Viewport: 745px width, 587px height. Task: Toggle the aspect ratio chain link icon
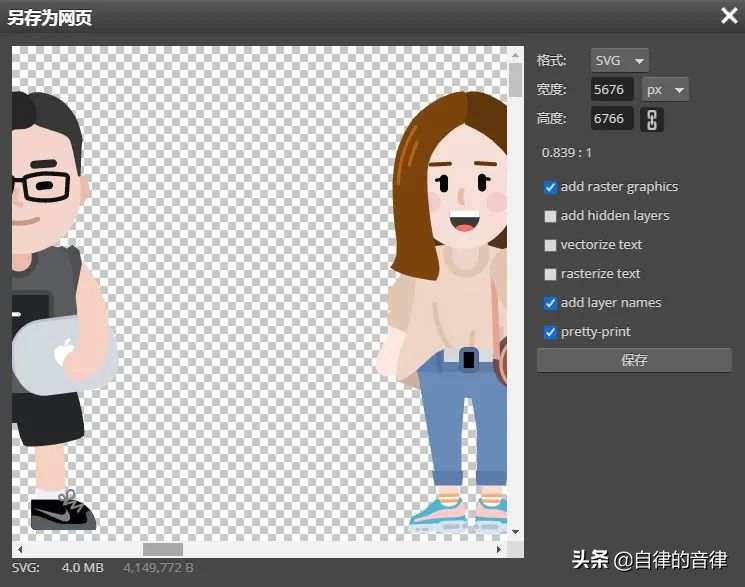point(652,120)
